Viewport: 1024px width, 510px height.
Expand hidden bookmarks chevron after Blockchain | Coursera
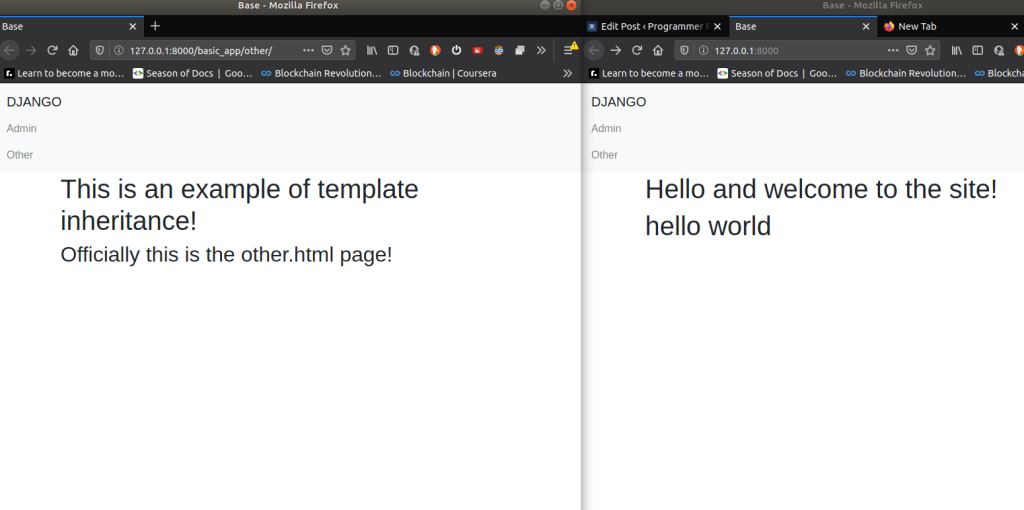pos(567,73)
